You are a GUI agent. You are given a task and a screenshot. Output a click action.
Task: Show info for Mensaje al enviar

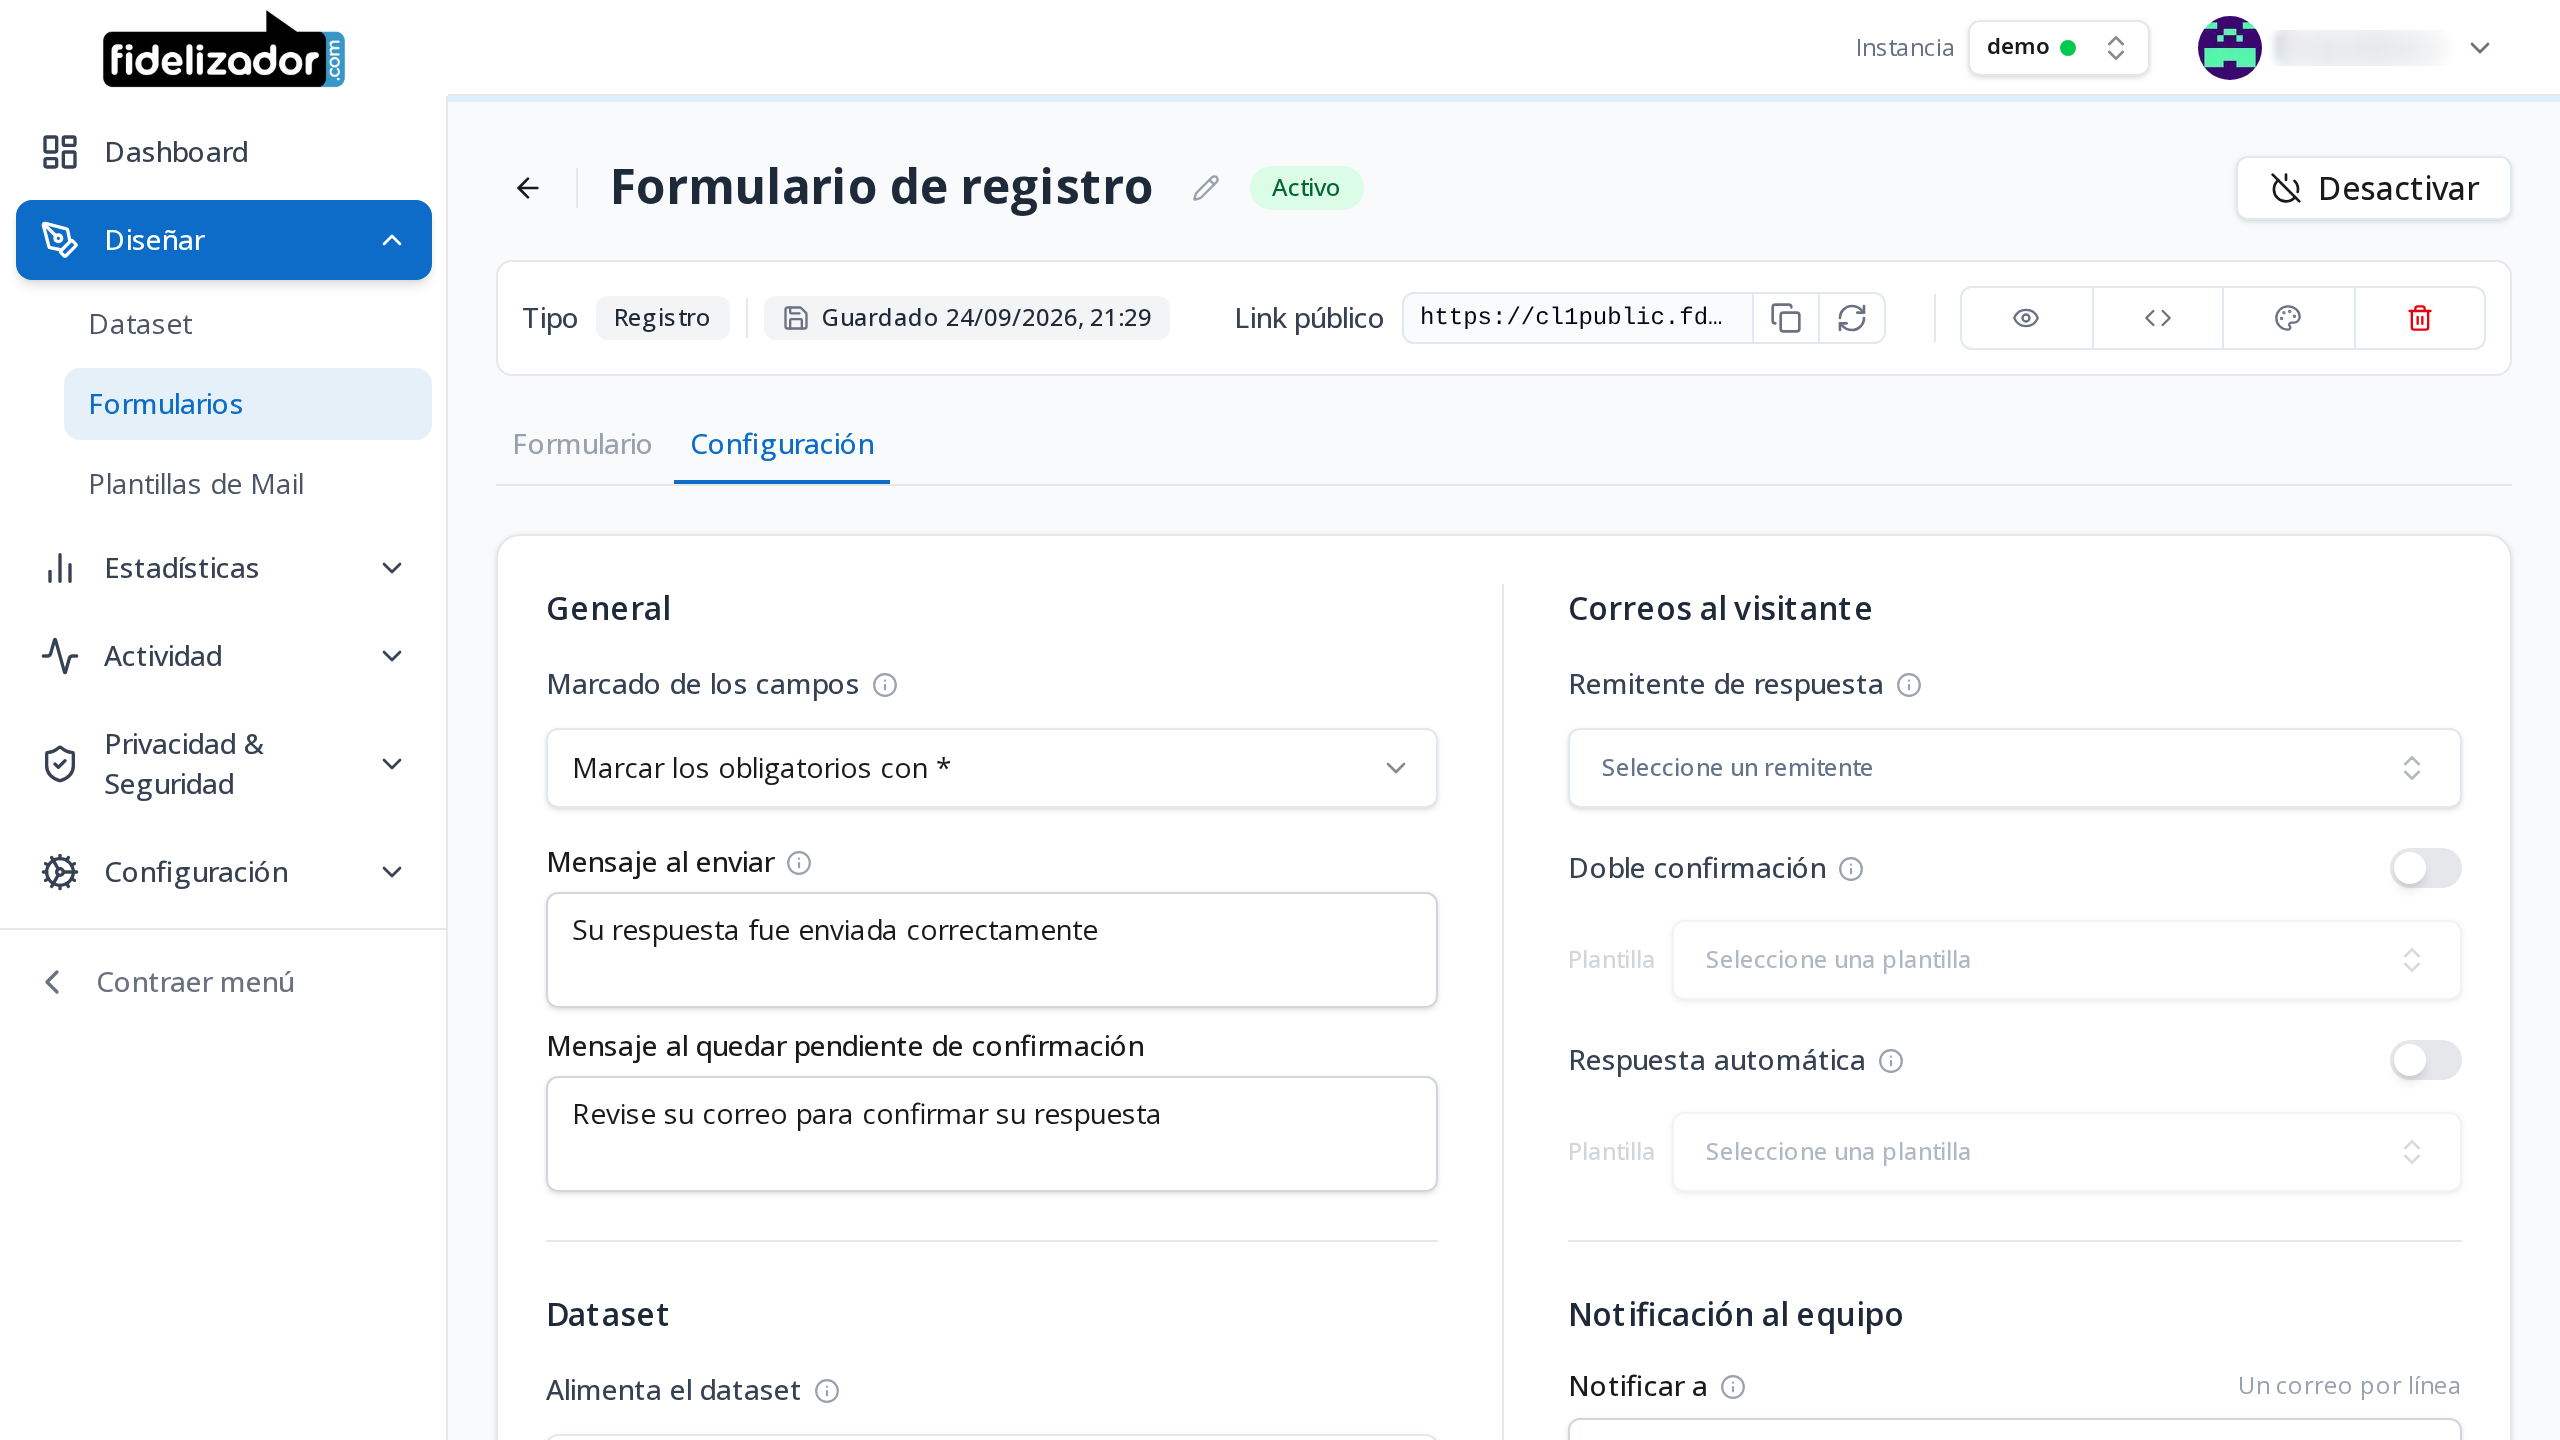(799, 863)
